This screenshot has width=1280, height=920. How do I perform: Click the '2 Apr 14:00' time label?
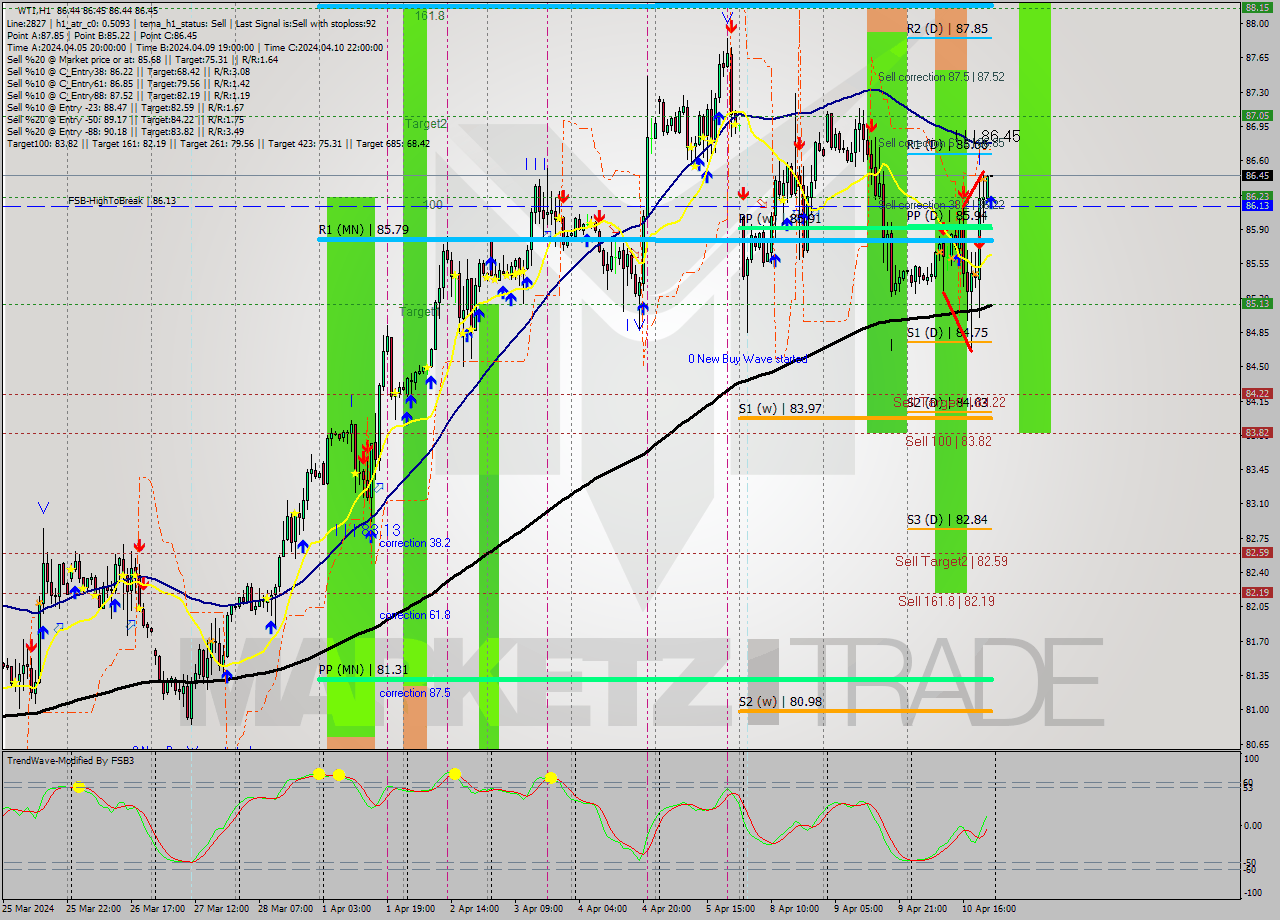(x=474, y=908)
